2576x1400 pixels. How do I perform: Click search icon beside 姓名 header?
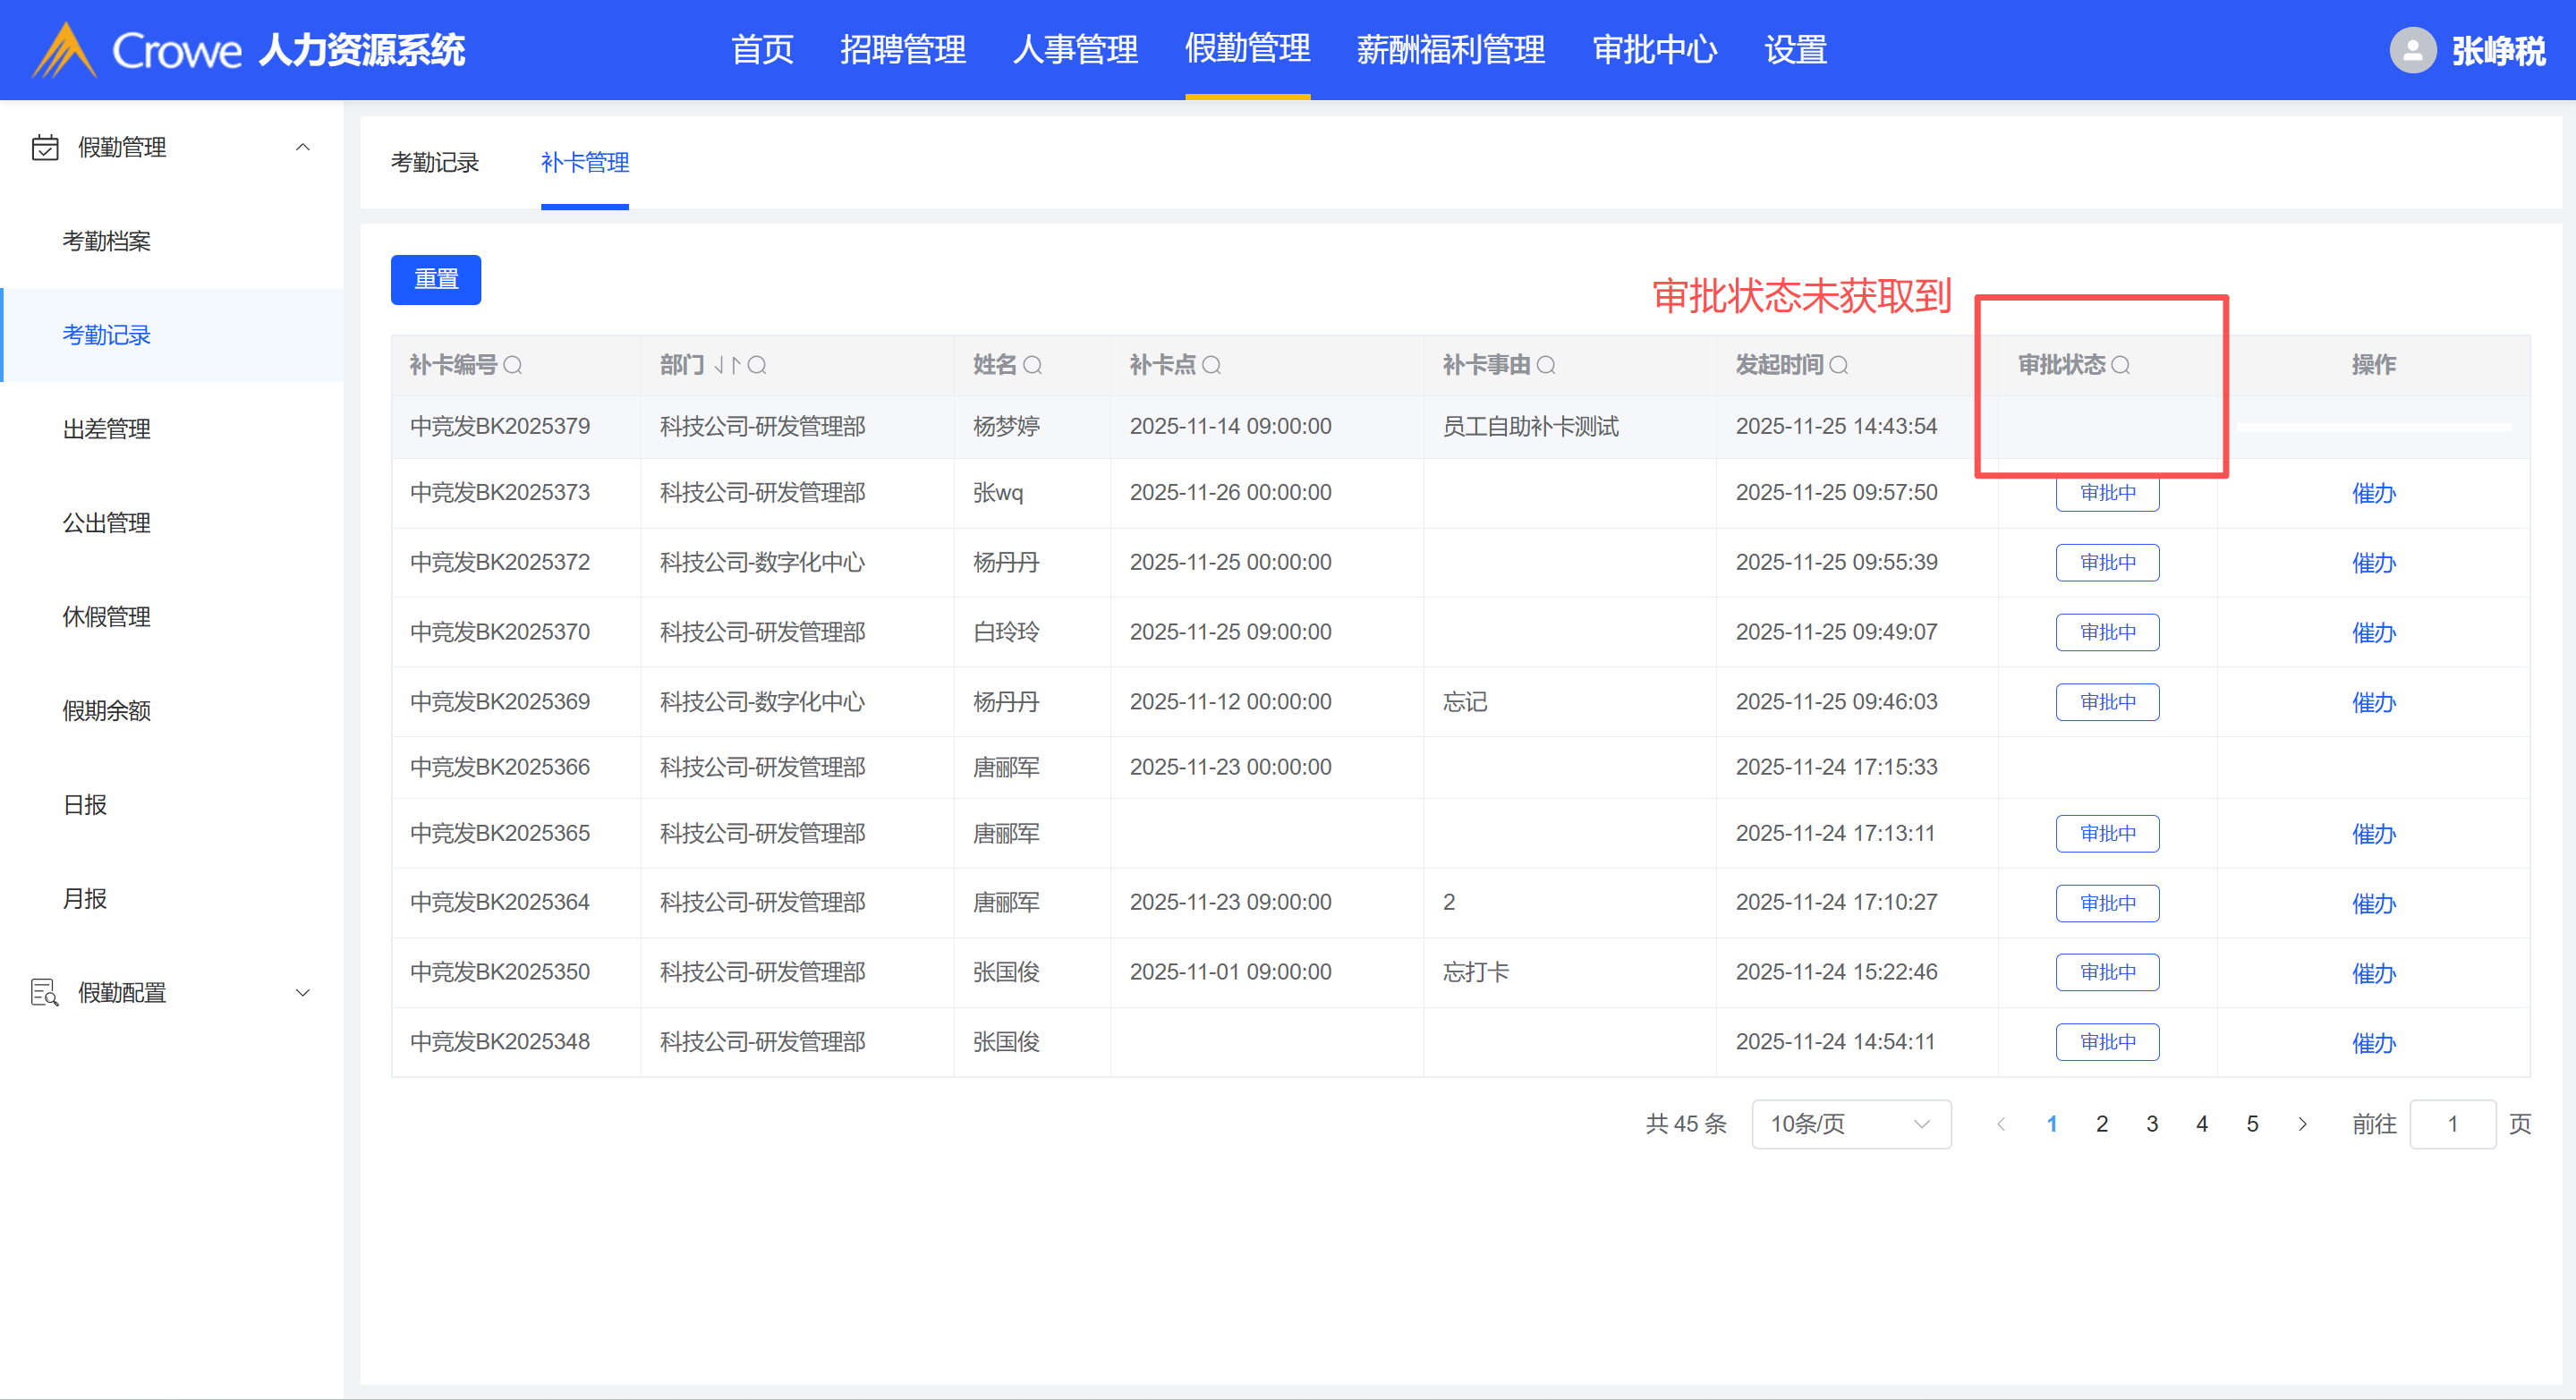pos(1033,365)
